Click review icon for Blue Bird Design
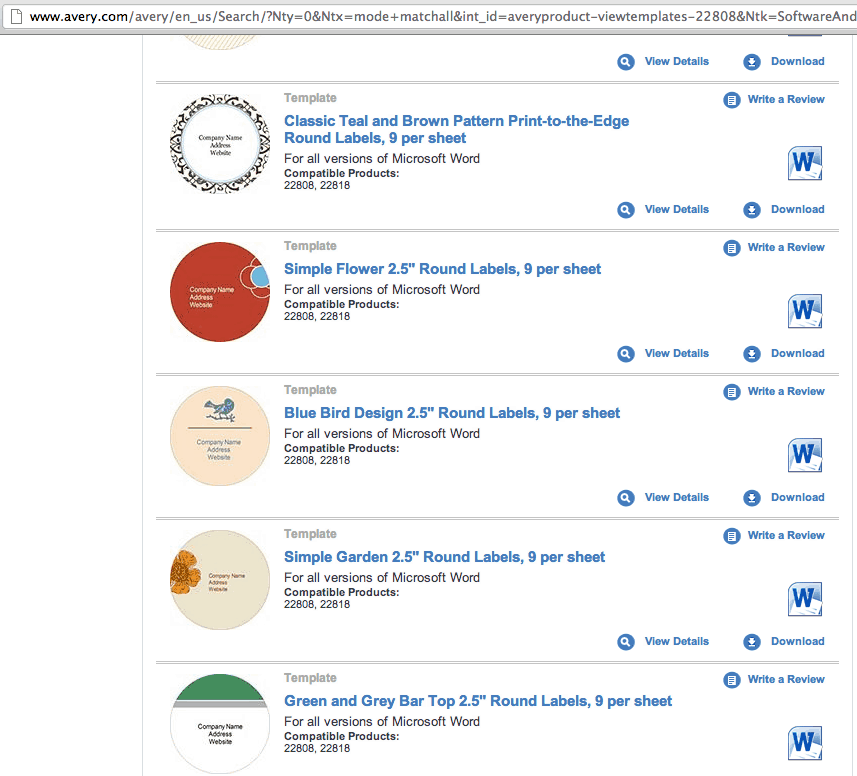This screenshot has height=776, width=857. 732,392
